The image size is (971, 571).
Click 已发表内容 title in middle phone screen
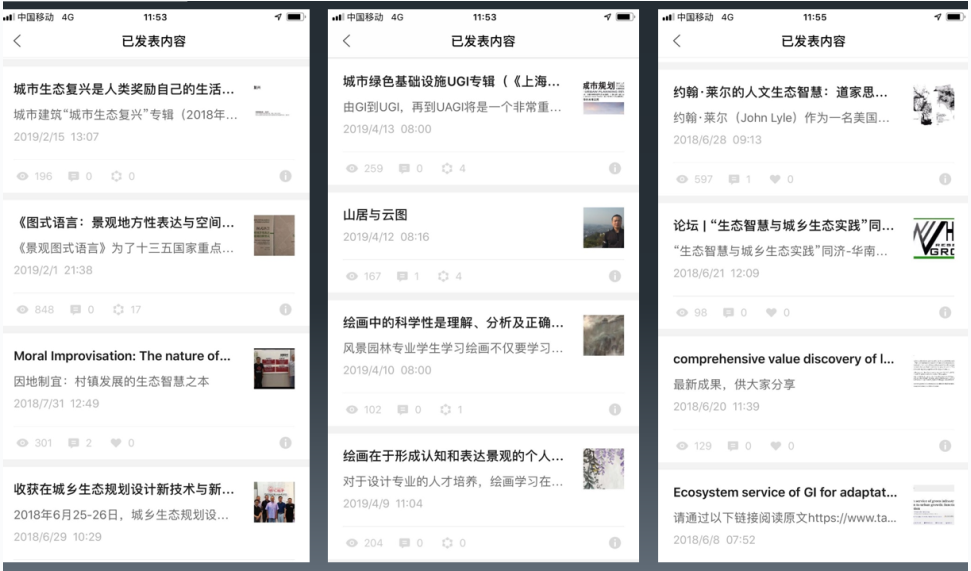[x=483, y=41]
